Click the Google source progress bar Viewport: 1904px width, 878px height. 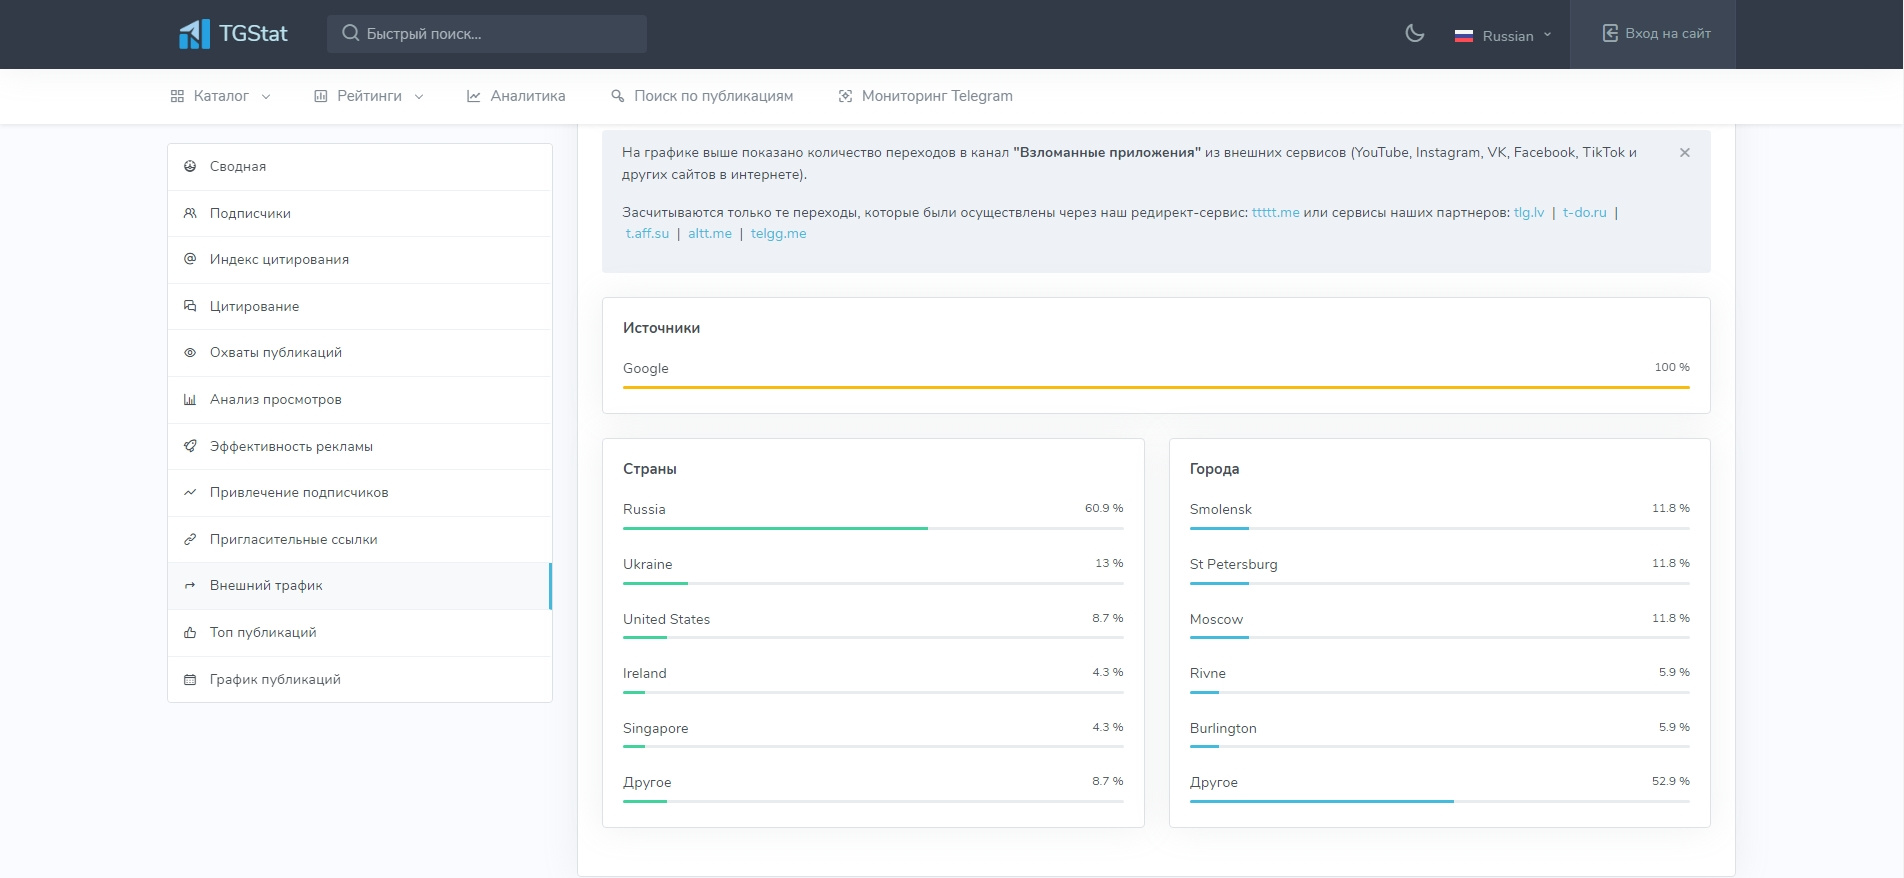click(1155, 387)
